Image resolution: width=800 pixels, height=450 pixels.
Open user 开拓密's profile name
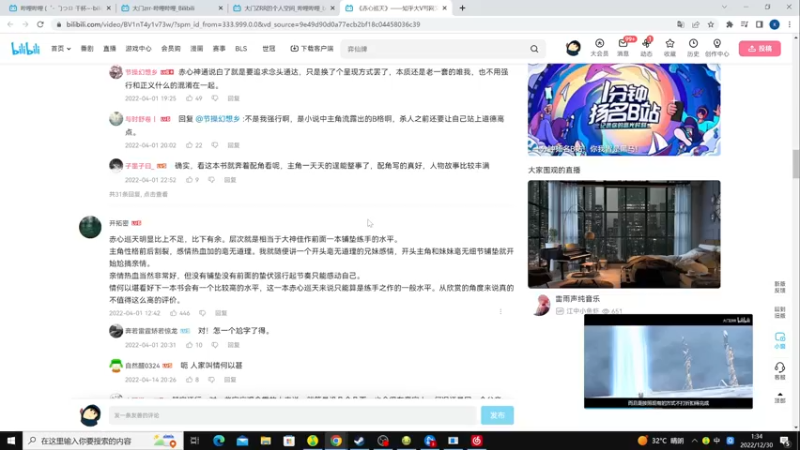[119, 223]
